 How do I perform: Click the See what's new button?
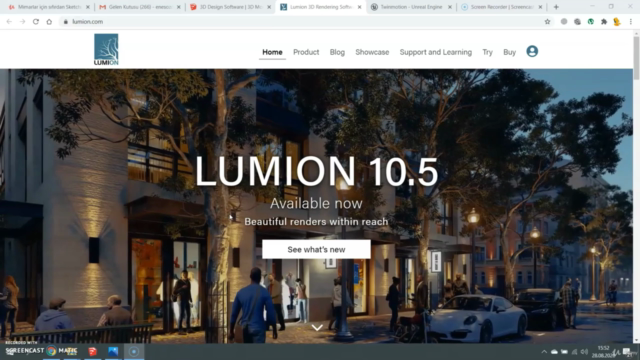tap(316, 249)
